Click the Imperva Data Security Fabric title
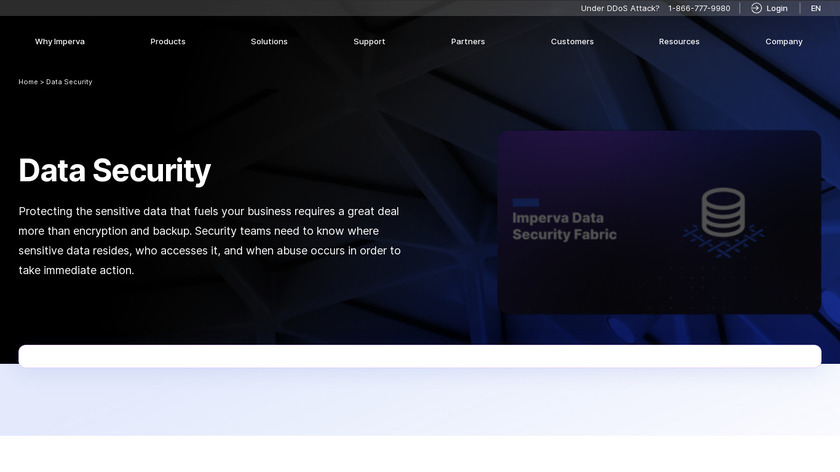840x472 pixels. pyautogui.click(x=564, y=226)
